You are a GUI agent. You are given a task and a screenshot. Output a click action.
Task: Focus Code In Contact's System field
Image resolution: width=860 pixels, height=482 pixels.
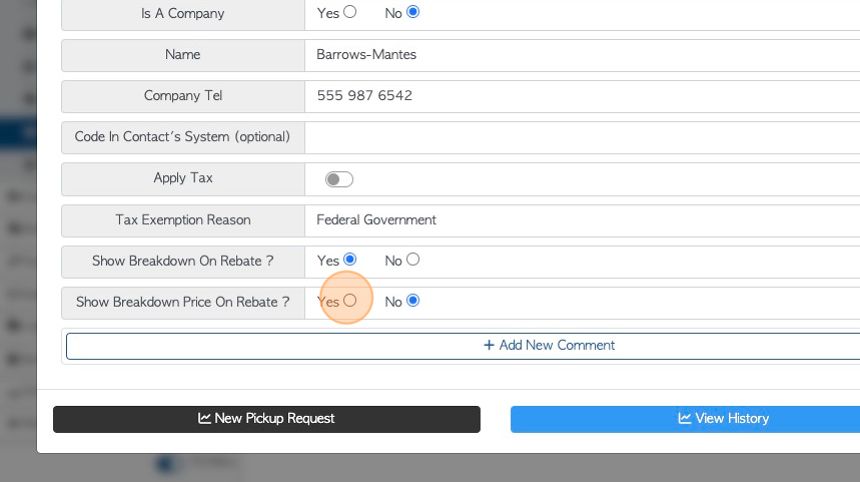(582, 137)
